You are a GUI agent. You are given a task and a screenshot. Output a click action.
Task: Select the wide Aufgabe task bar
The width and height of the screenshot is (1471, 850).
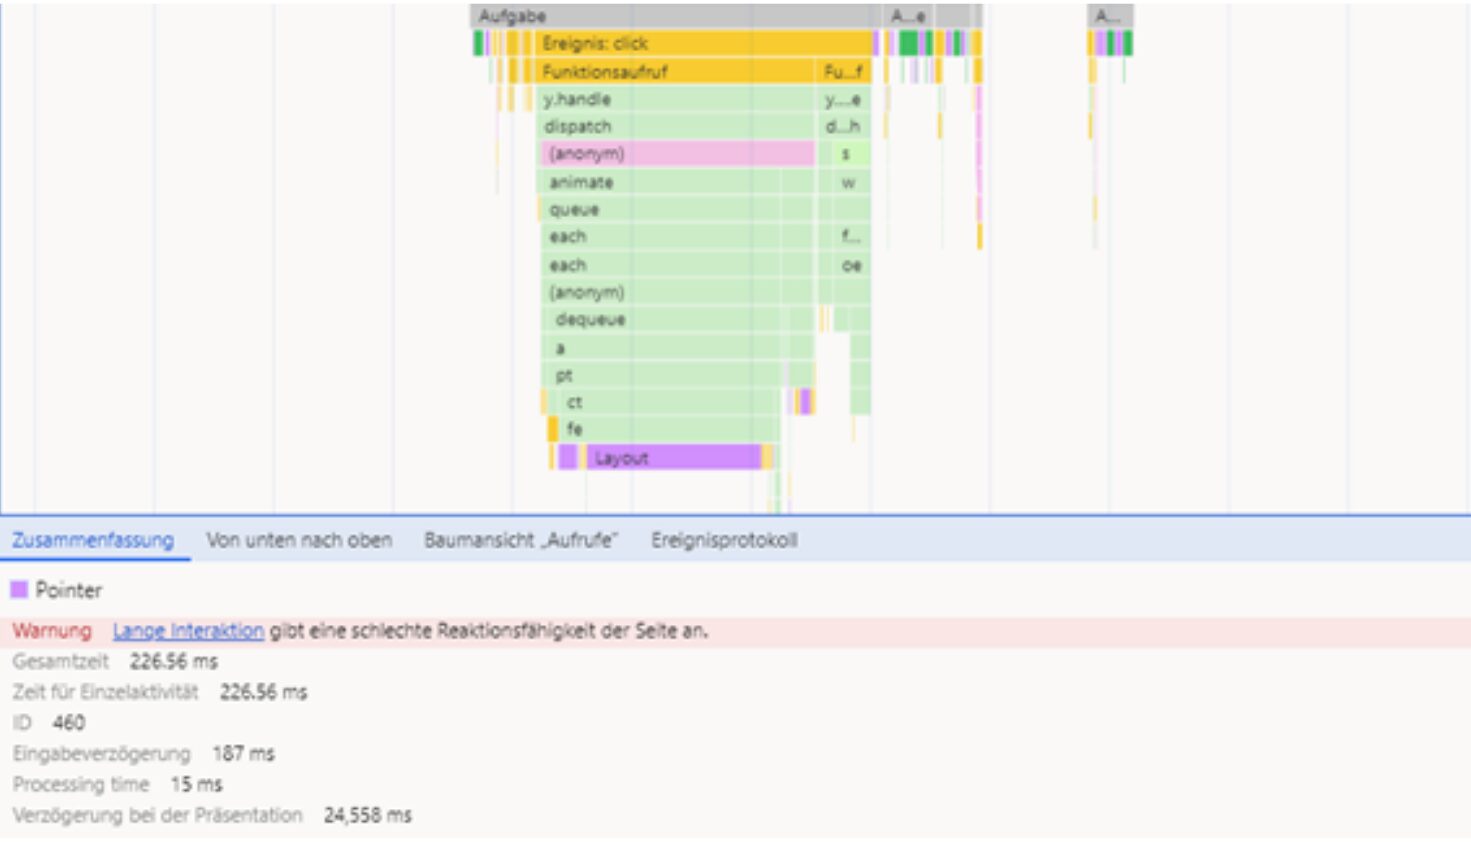pyautogui.click(x=675, y=16)
